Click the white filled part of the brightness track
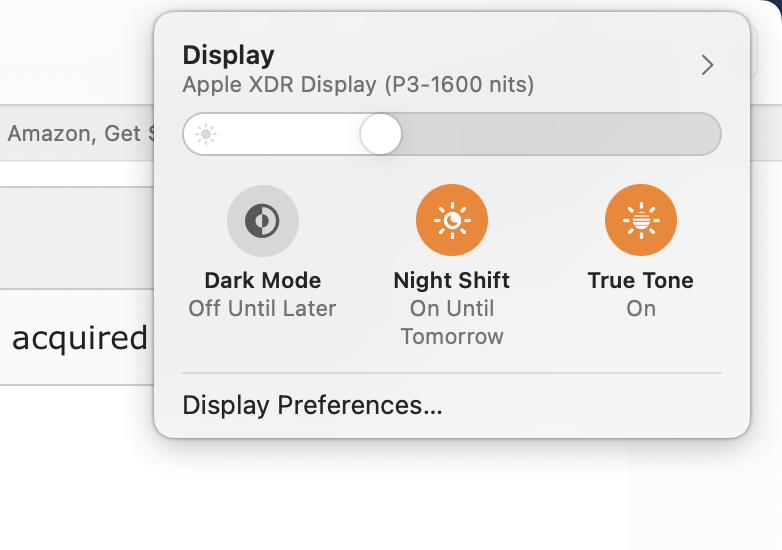Screen dimensions: 782x550 pyautogui.click(x=290, y=134)
